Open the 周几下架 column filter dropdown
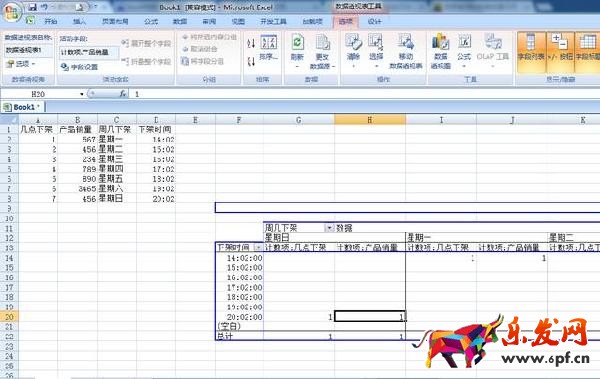The width and height of the screenshot is (600, 379). (329, 228)
